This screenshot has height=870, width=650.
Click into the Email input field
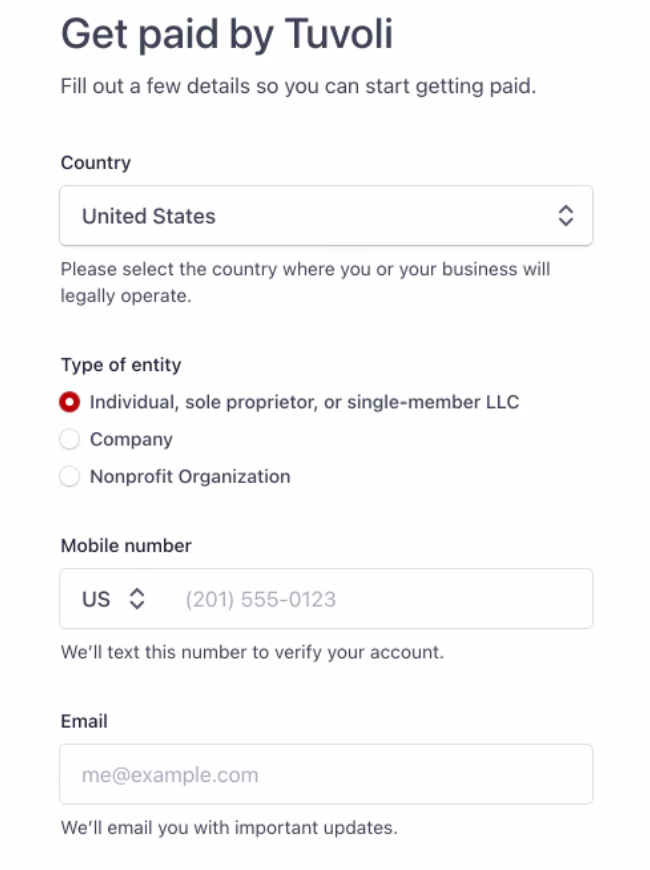(325, 775)
